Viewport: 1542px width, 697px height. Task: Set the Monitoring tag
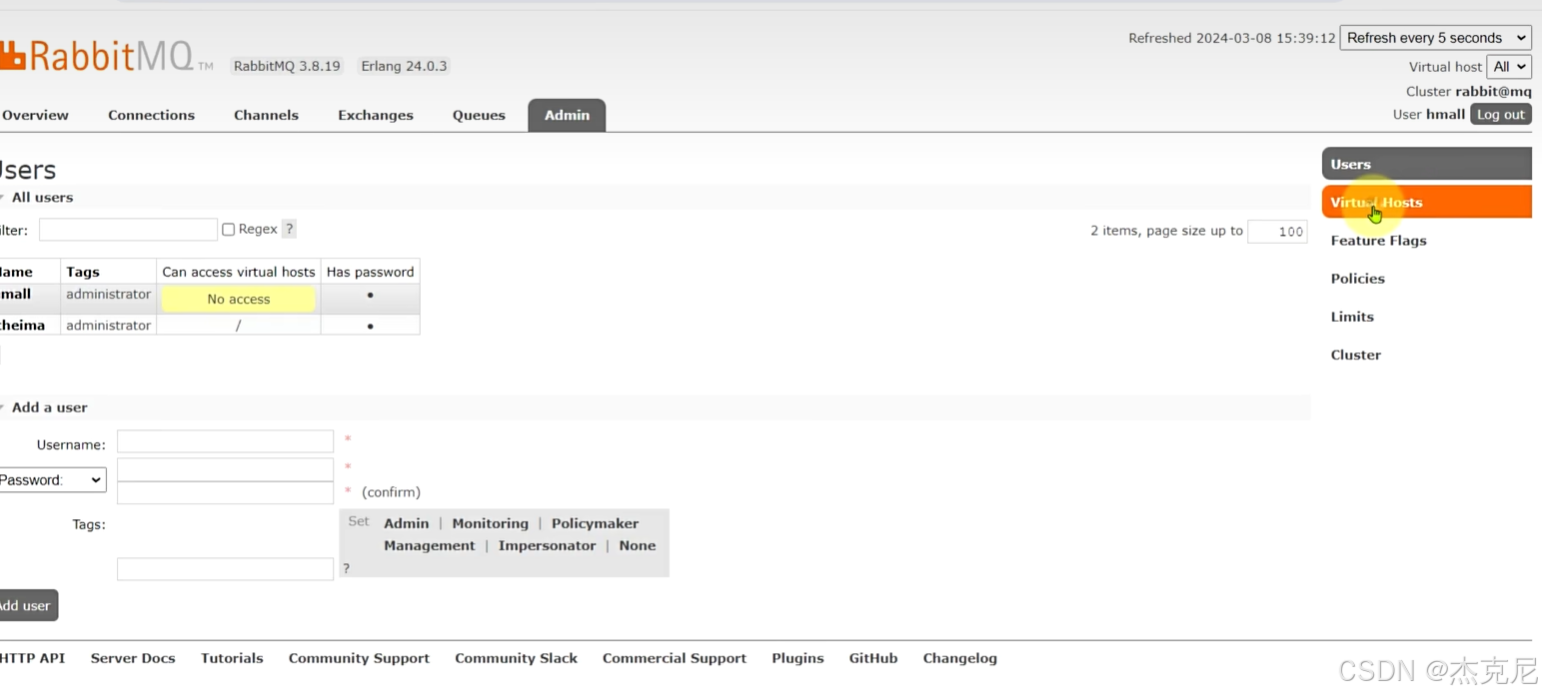click(x=490, y=523)
